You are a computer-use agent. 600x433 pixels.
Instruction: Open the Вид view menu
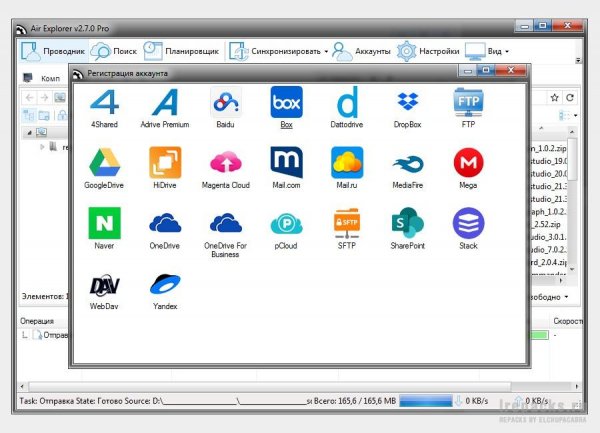pyautogui.click(x=487, y=51)
